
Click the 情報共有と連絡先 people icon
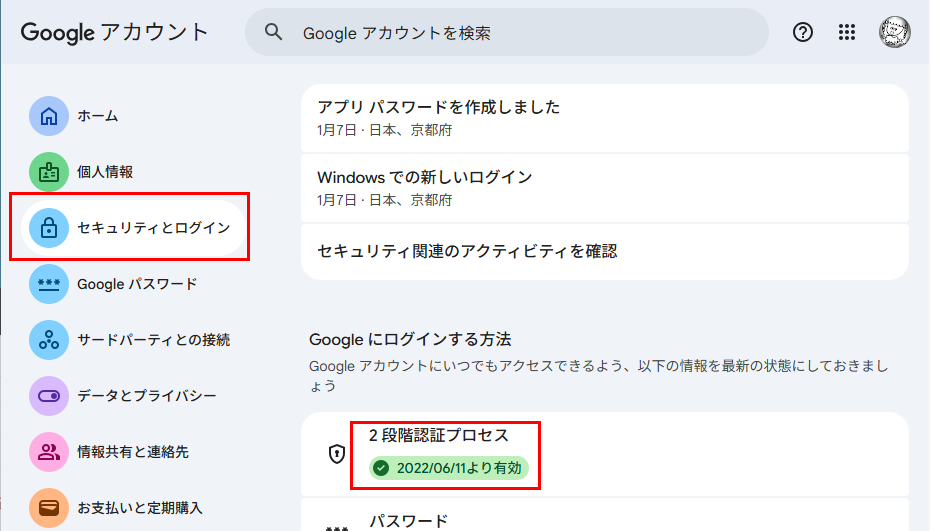(49, 452)
